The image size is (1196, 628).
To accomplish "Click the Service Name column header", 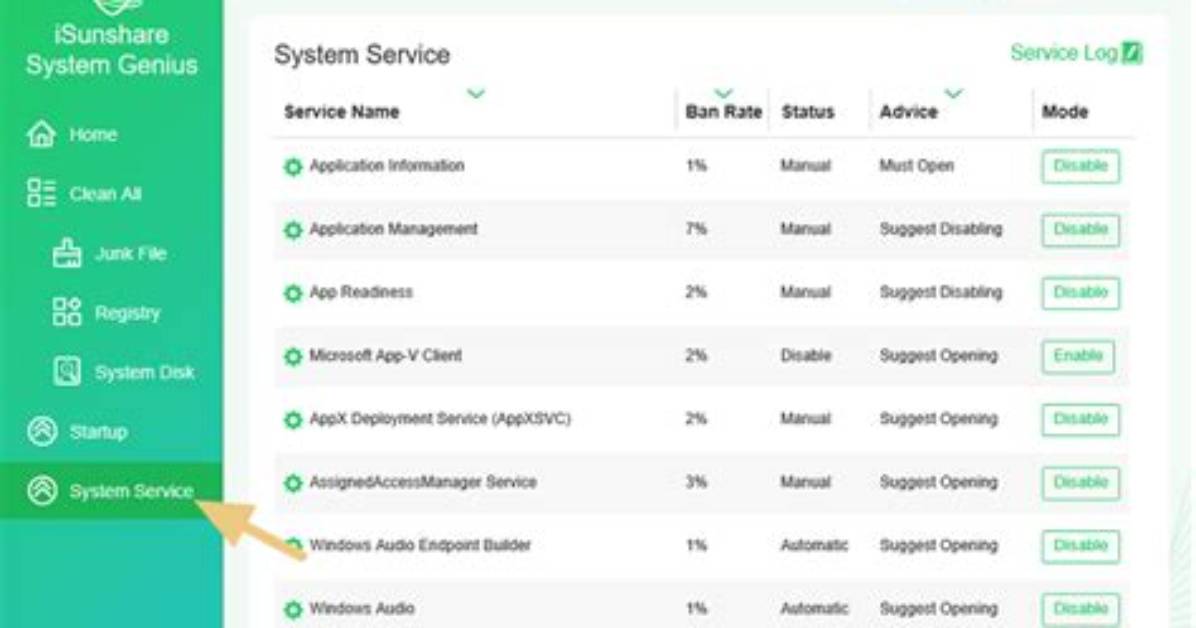I will pyautogui.click(x=342, y=112).
